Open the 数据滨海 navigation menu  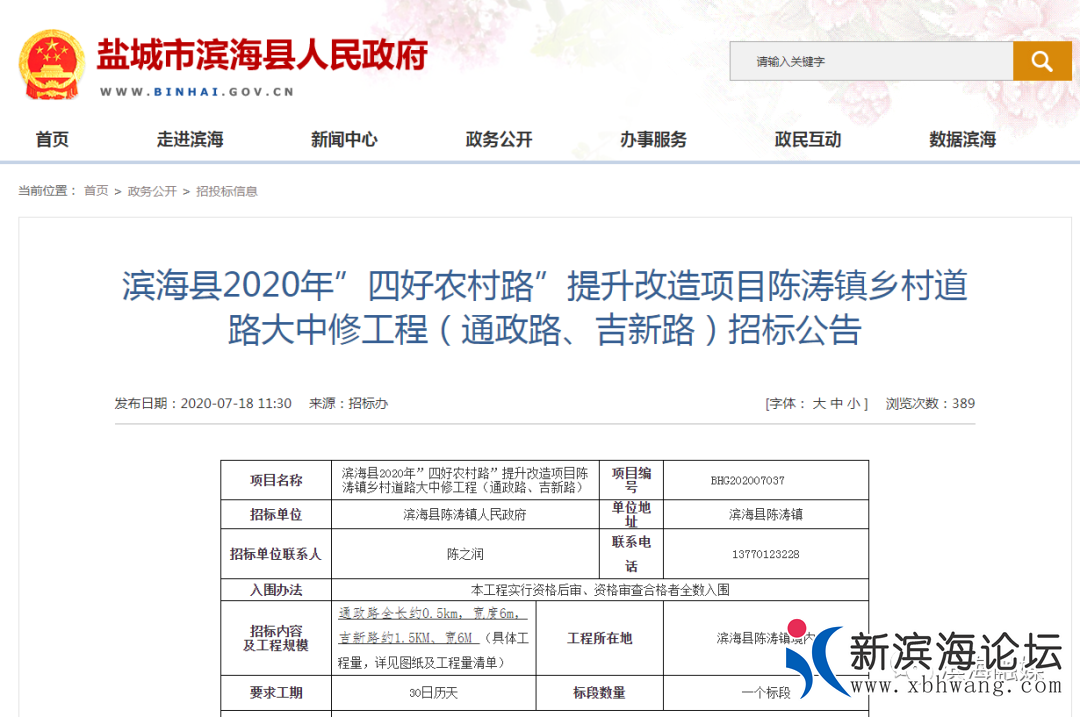(960, 140)
